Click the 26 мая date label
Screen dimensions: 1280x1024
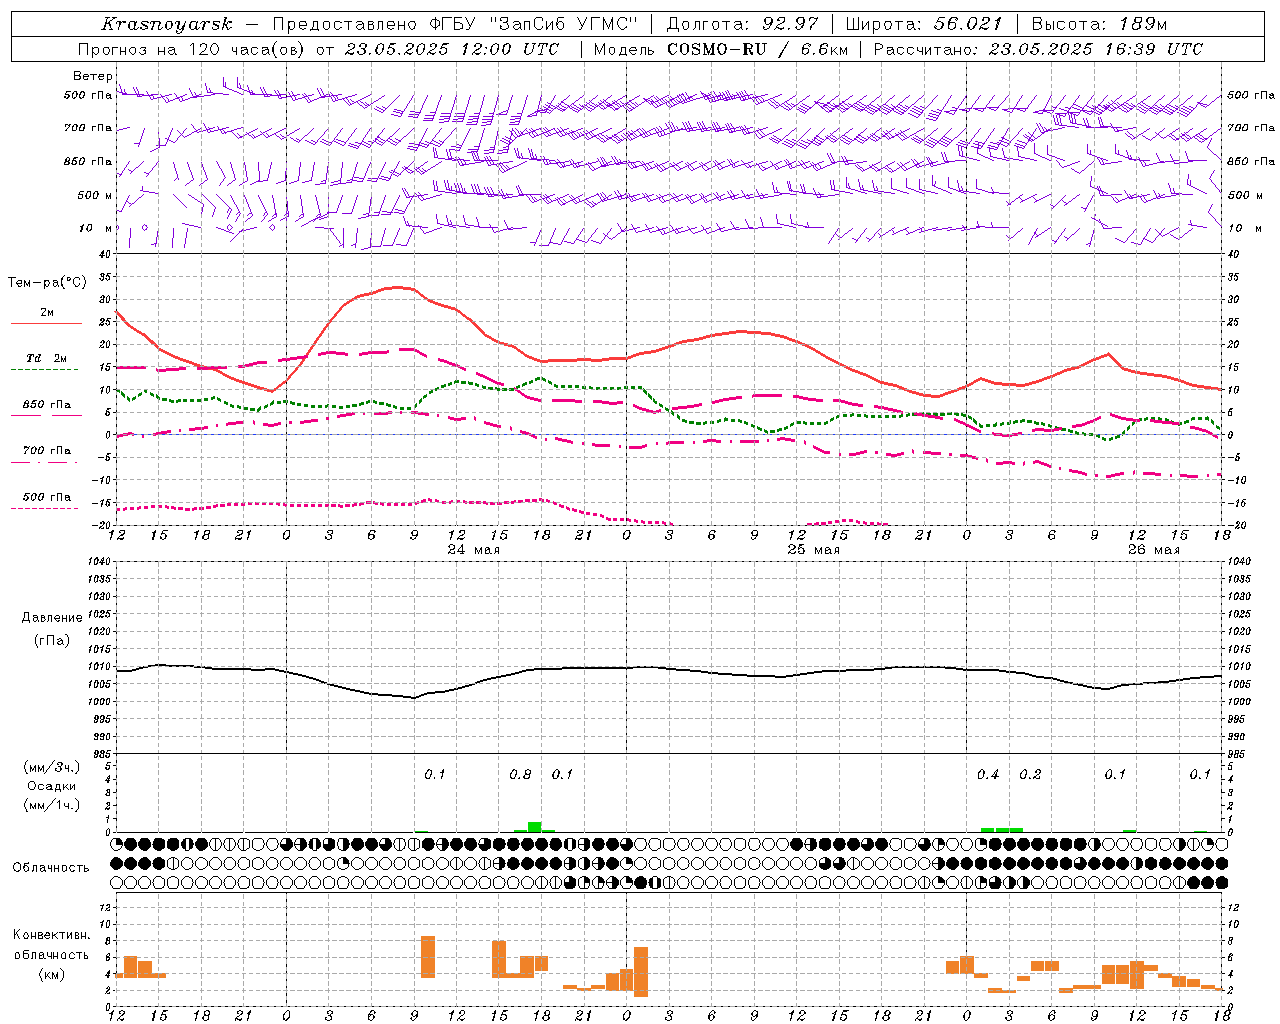tap(1153, 549)
